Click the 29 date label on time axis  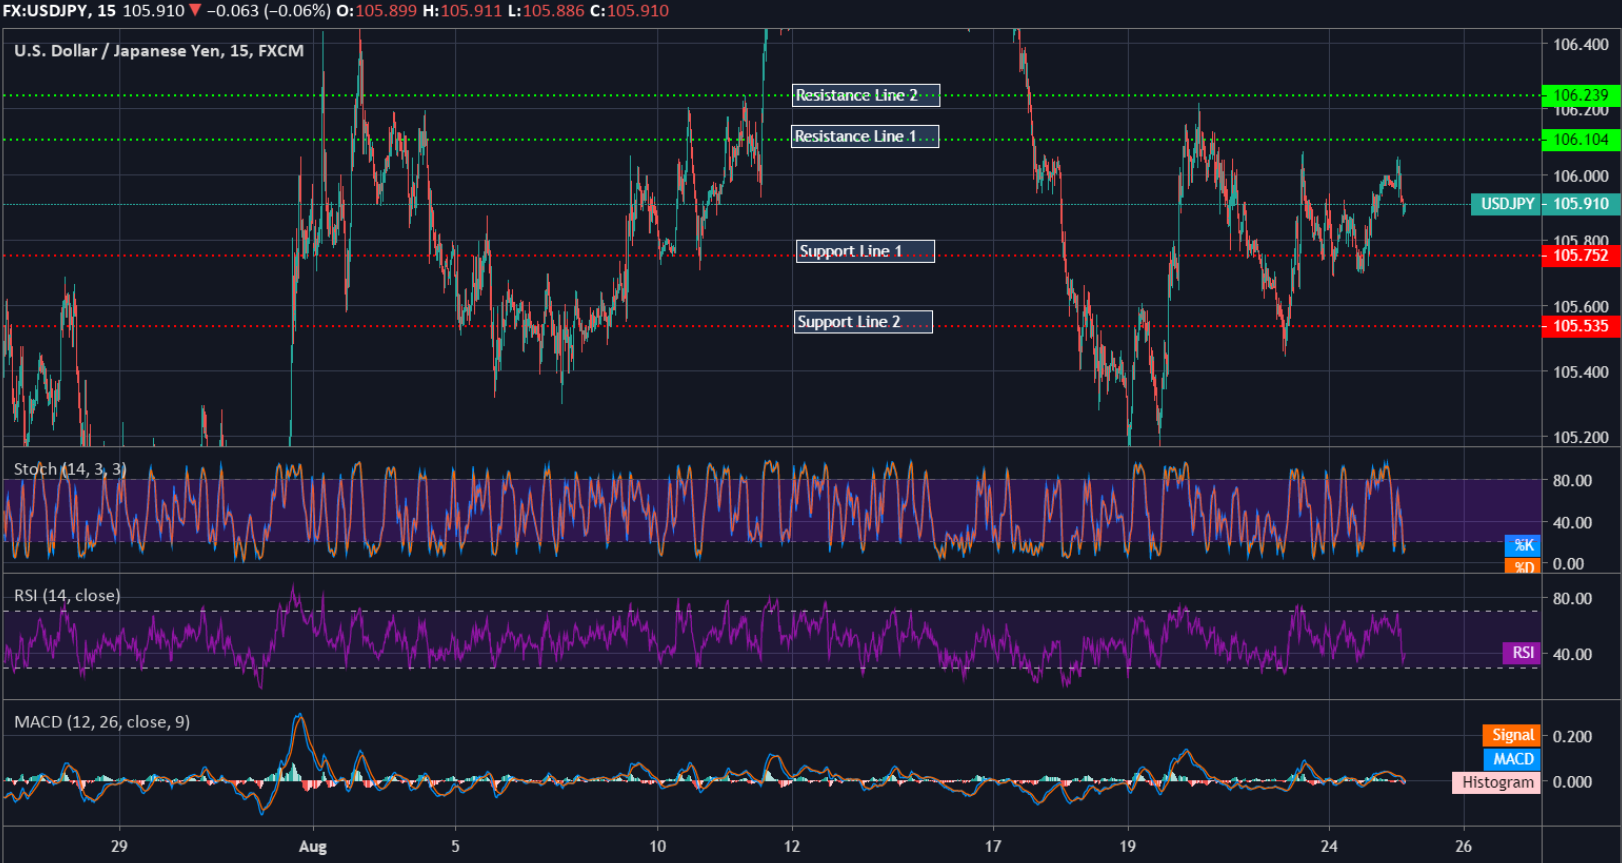[119, 846]
